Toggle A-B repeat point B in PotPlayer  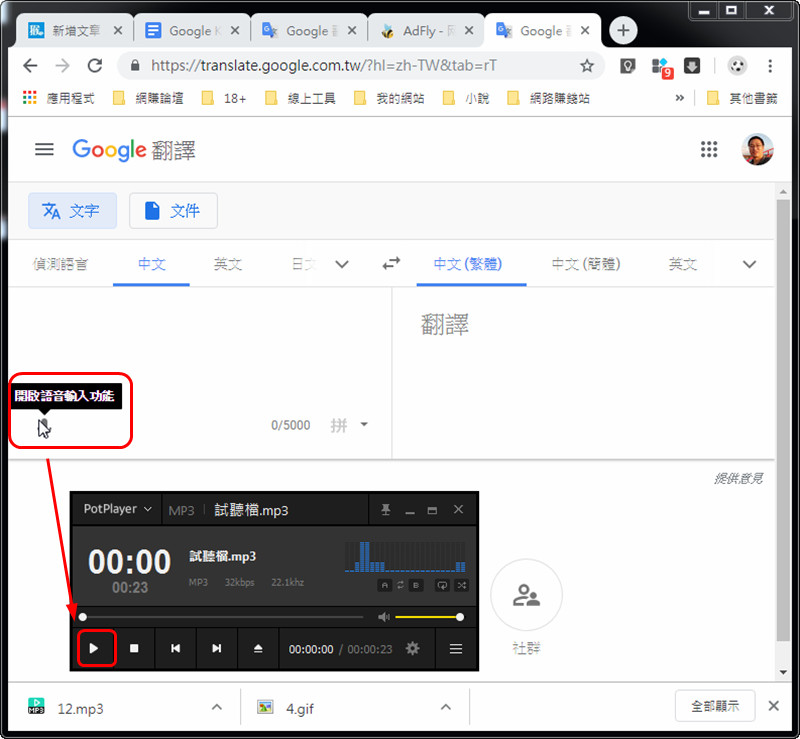tap(416, 585)
